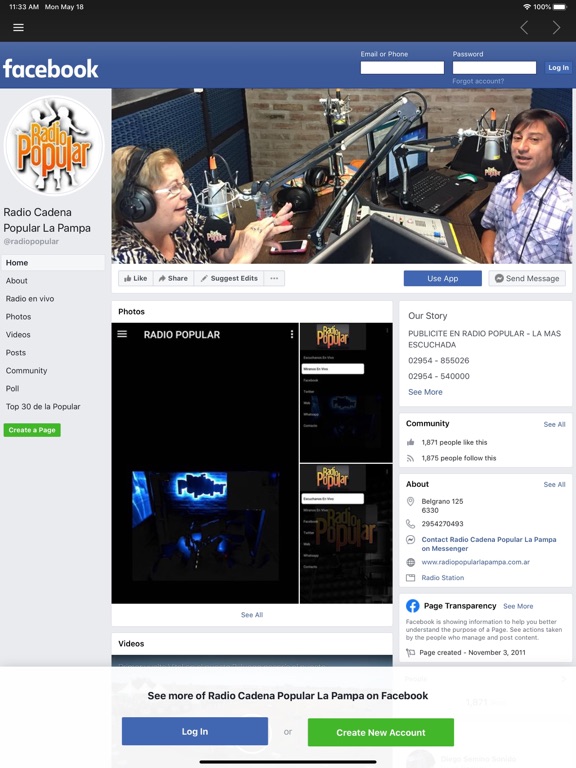Screen dimensions: 576x768
Task: Like the Radio Cadena Popular page
Action: click(x=136, y=278)
